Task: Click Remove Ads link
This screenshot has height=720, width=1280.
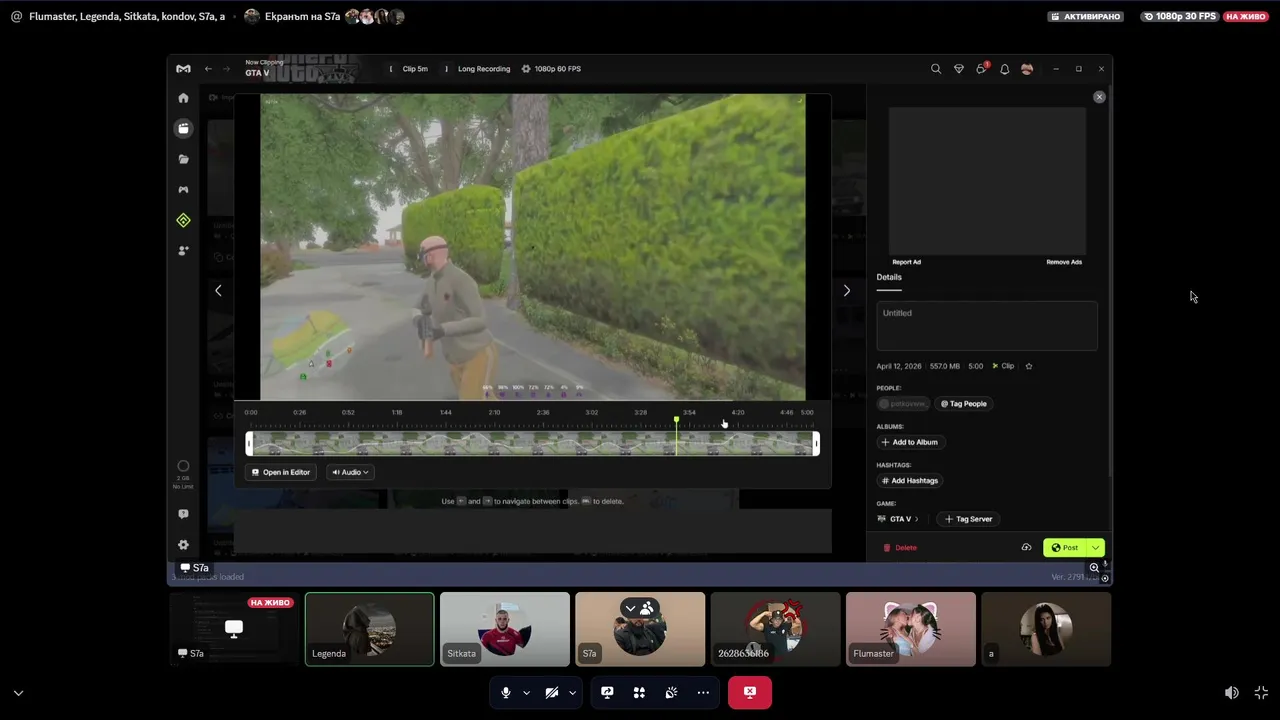Action: point(1064,262)
